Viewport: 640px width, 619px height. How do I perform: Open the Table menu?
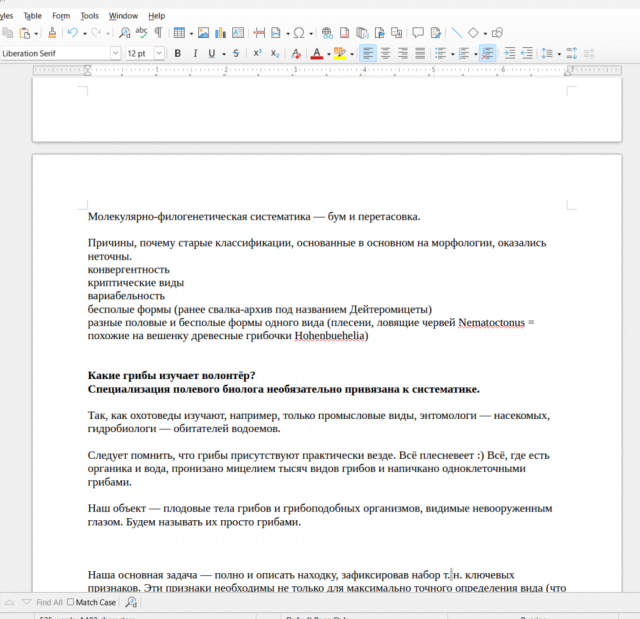pos(32,16)
